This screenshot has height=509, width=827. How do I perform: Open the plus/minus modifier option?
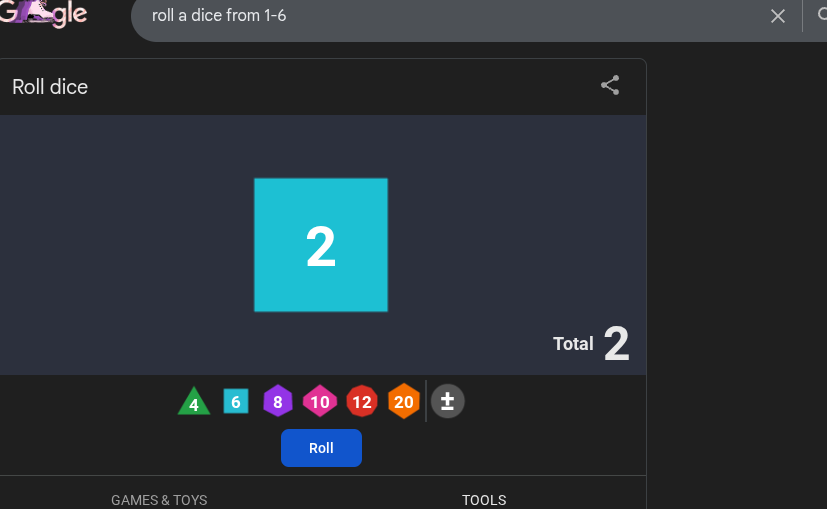tap(448, 402)
